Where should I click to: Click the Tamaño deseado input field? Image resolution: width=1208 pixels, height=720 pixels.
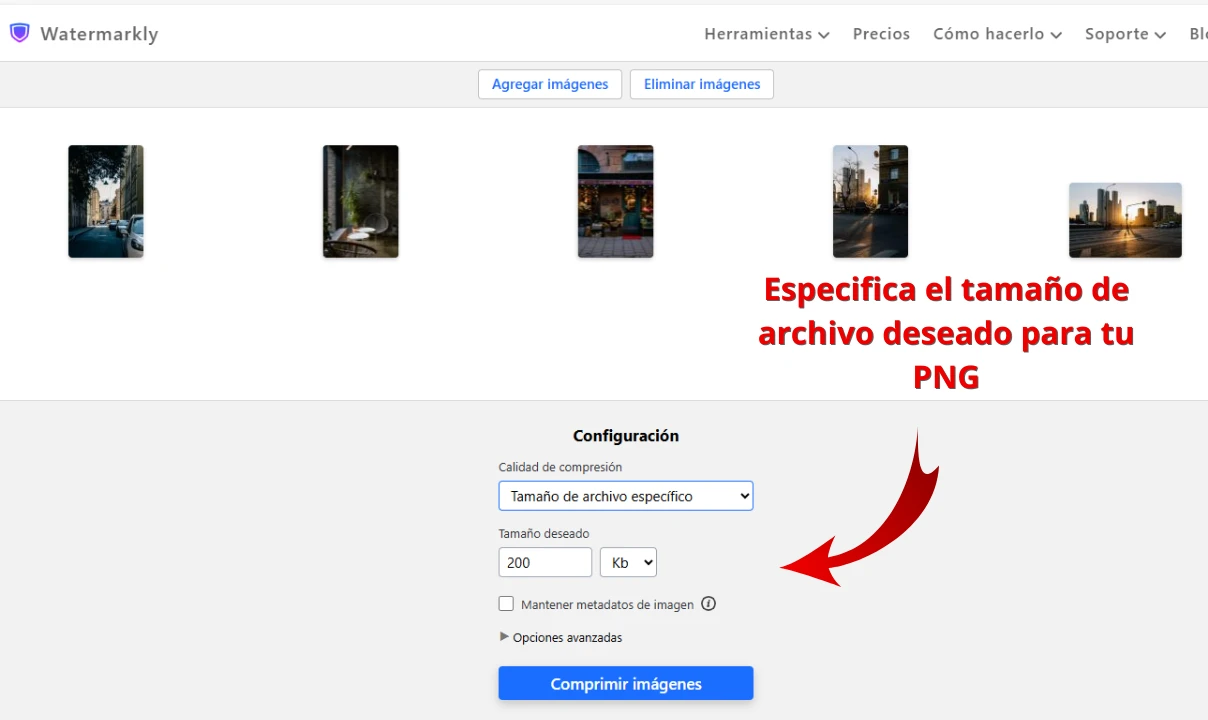point(545,562)
